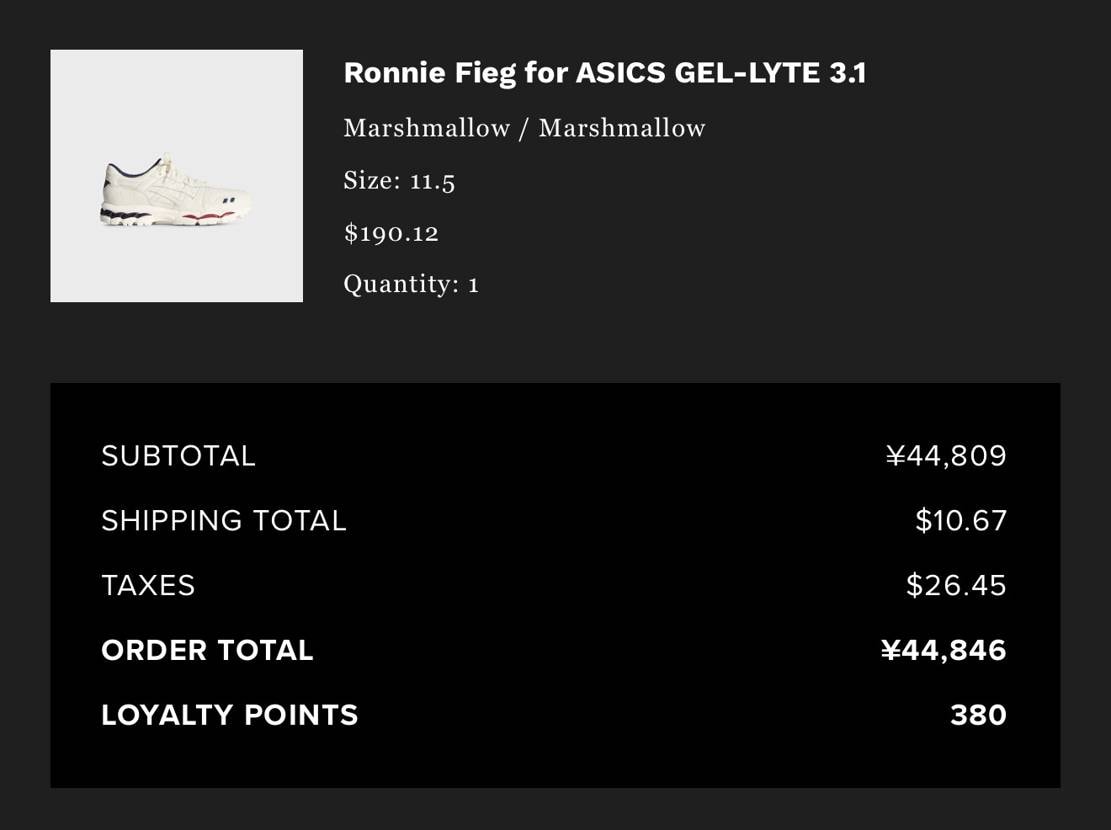Click the ¥44,809 subtotal amount
Viewport: 1111px width, 830px height.
point(946,456)
